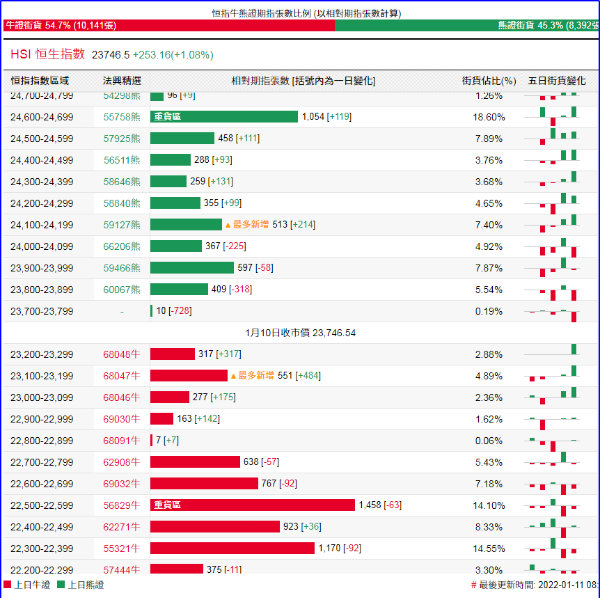Image resolution: width=600 pixels, height=598 pixels.
Task: Open the 56829牛 certificate link
Action: [121, 505]
